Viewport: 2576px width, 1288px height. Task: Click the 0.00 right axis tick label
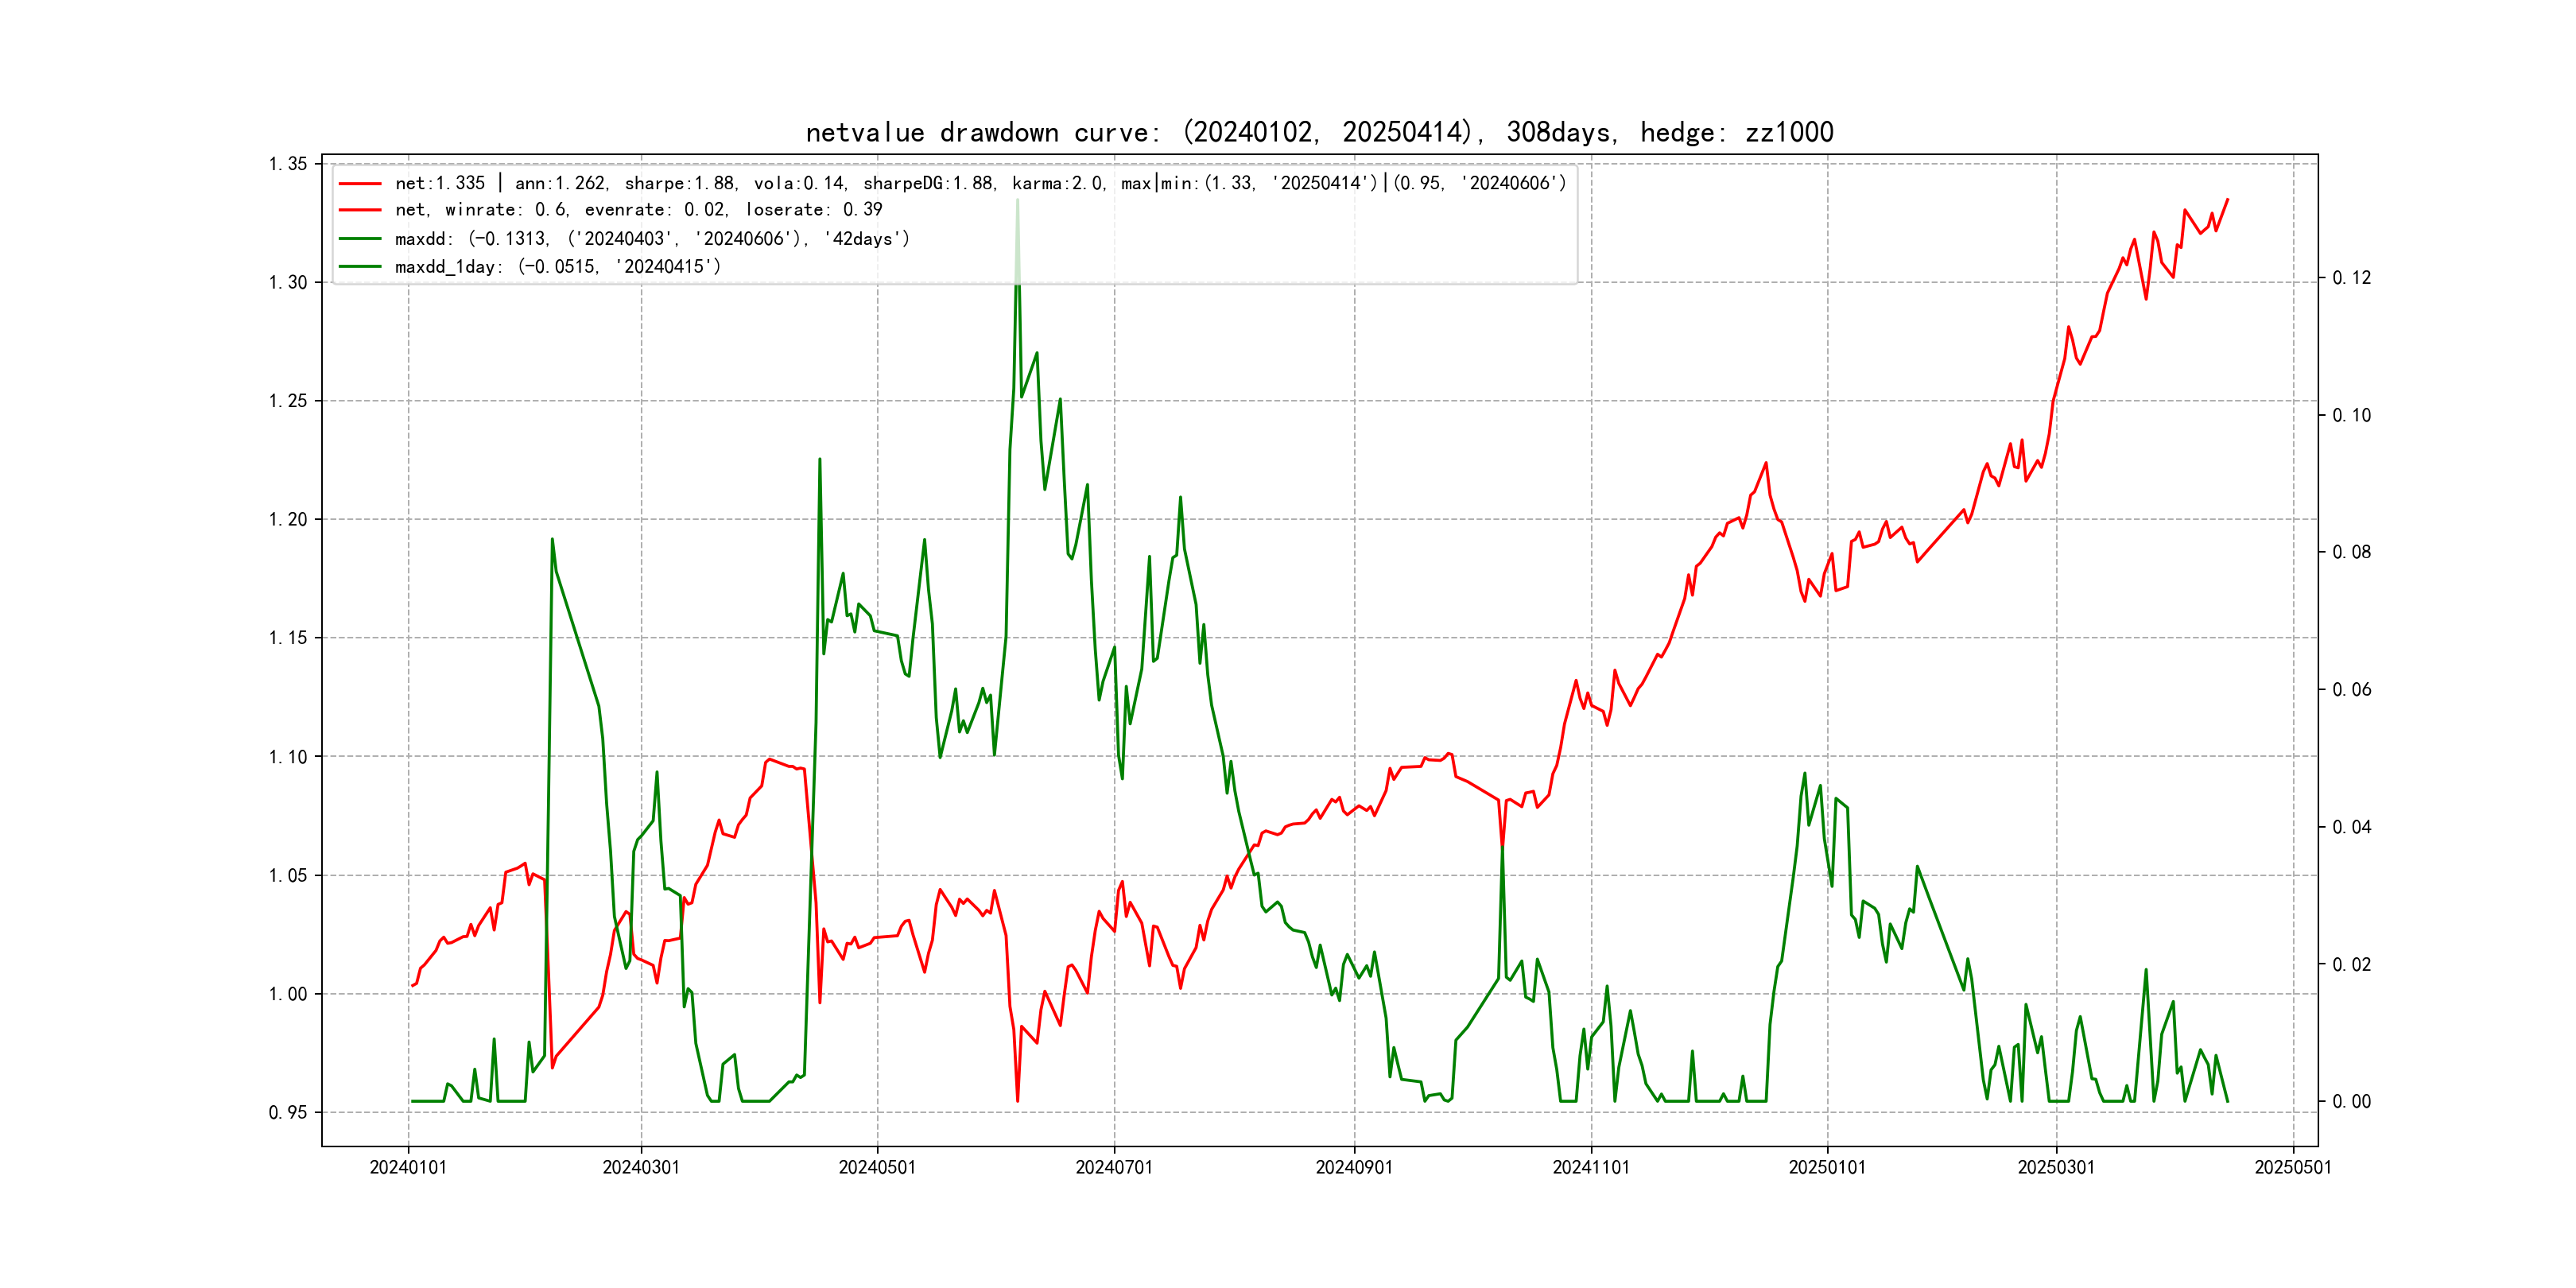coord(2351,1102)
